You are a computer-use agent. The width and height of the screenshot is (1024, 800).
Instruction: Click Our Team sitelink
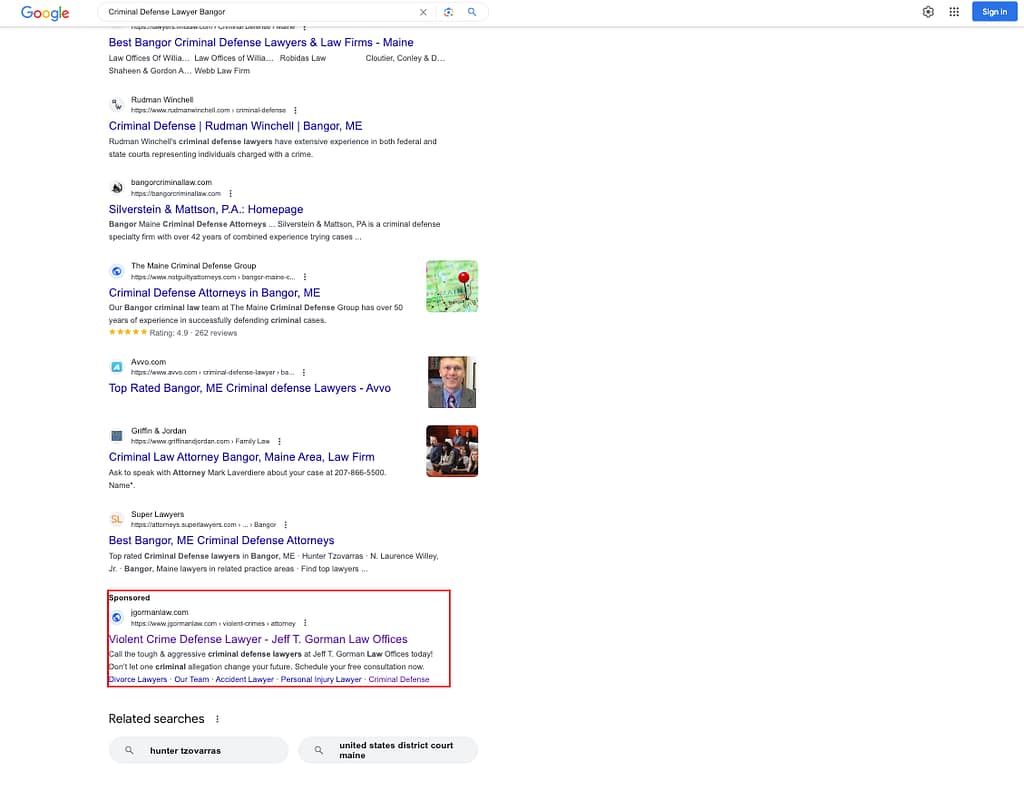tap(191, 680)
